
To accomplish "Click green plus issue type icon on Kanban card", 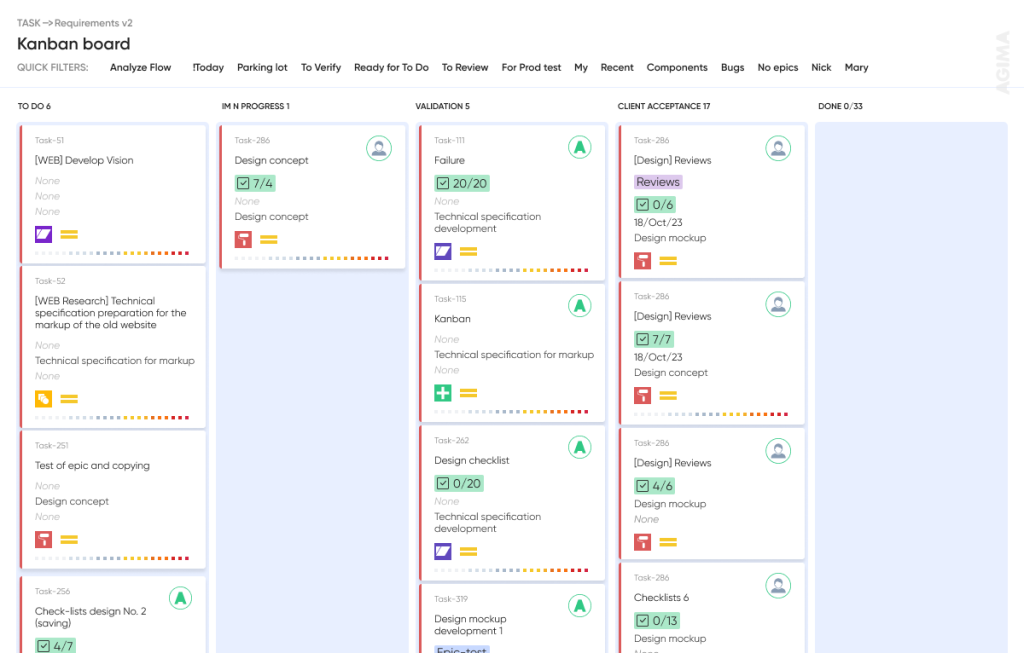I will pos(443,392).
